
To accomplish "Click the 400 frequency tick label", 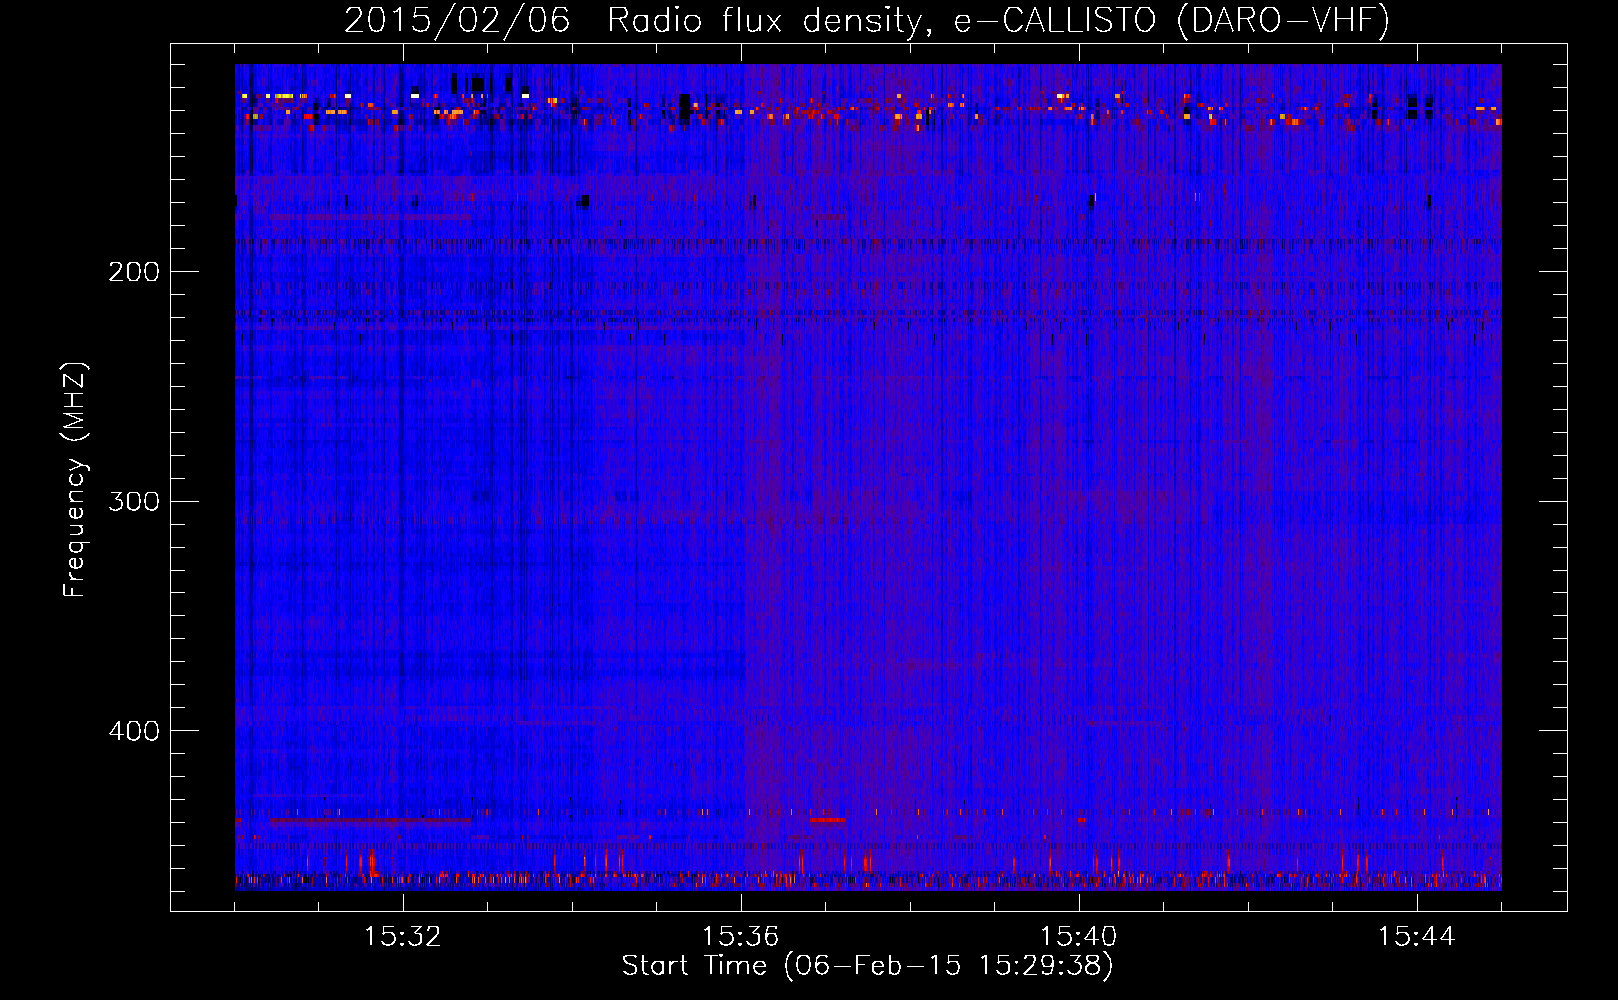I will coord(134,731).
